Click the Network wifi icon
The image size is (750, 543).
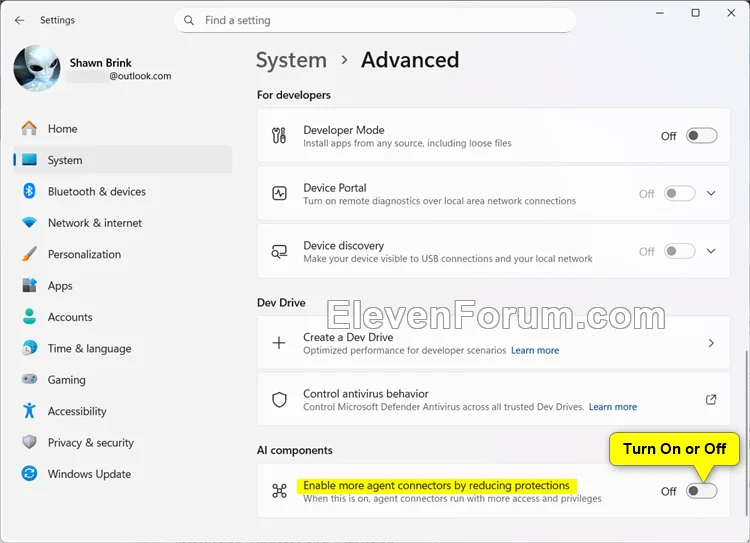(x=29, y=223)
